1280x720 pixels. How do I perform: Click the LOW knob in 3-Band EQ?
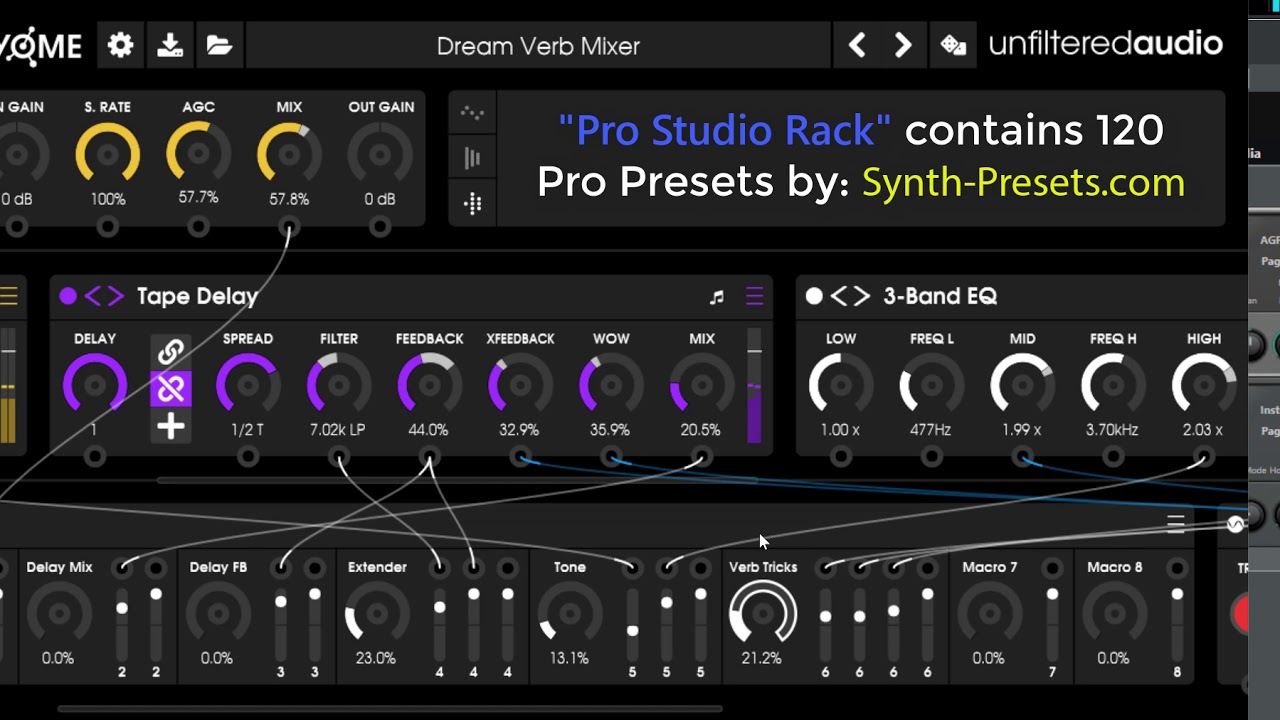pos(841,385)
